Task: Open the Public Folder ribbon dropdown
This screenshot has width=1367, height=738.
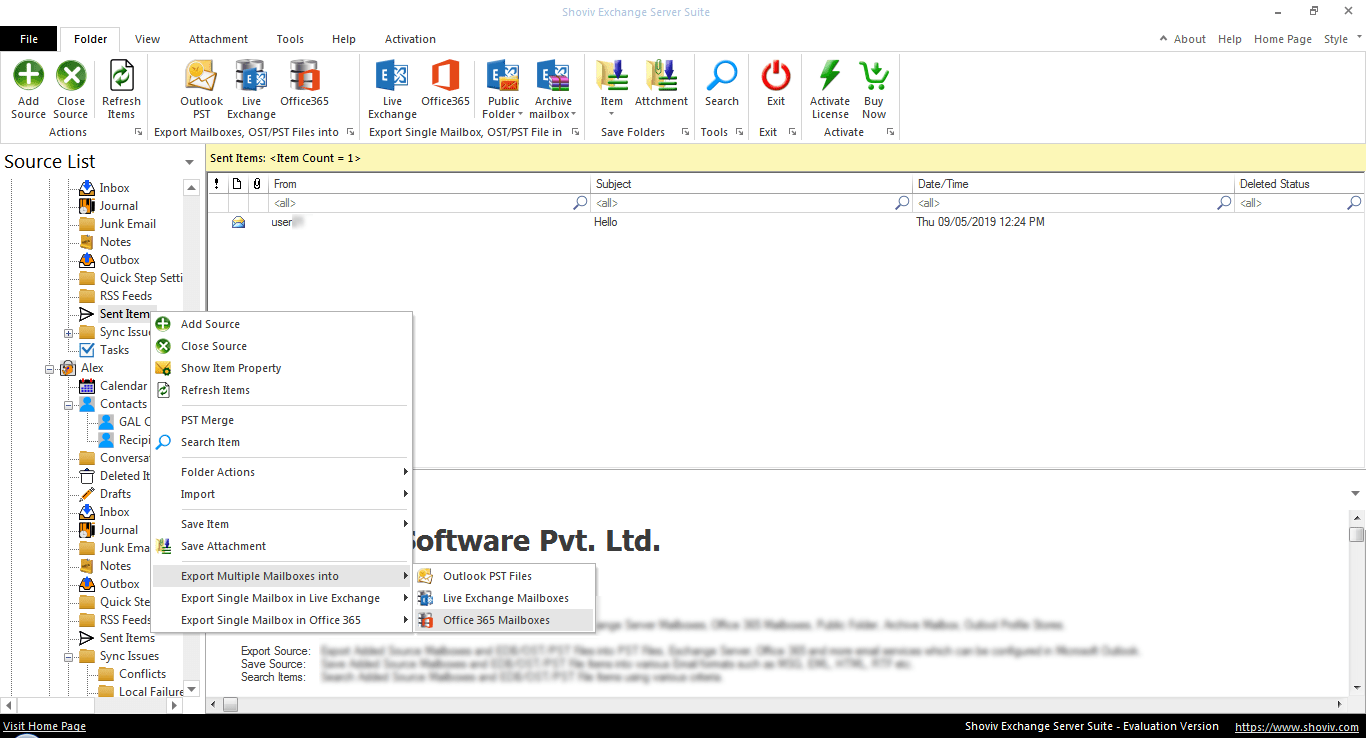Action: (x=503, y=89)
